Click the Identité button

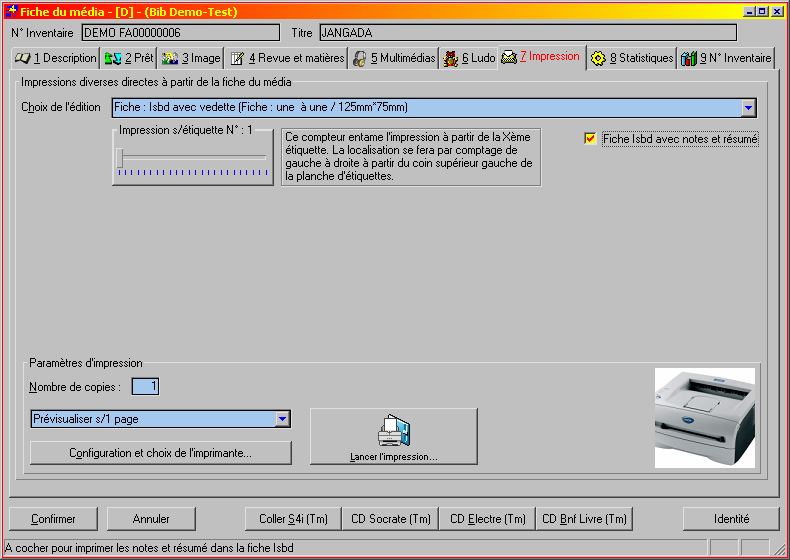coord(731,519)
